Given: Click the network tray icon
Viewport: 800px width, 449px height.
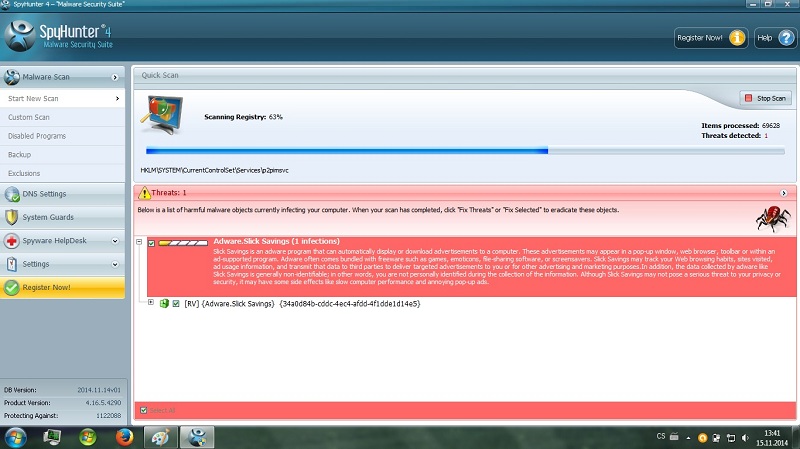Looking at the screenshot, I should [731, 438].
